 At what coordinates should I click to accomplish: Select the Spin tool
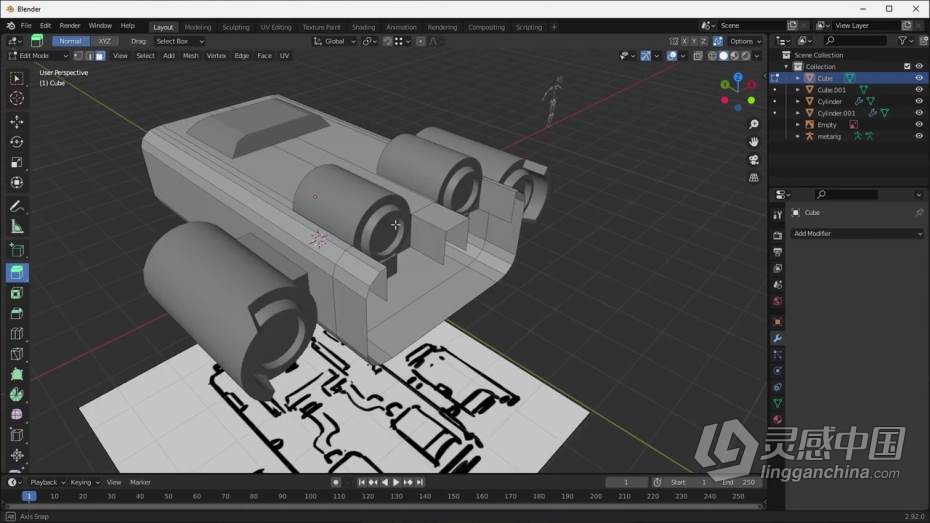coord(17,394)
